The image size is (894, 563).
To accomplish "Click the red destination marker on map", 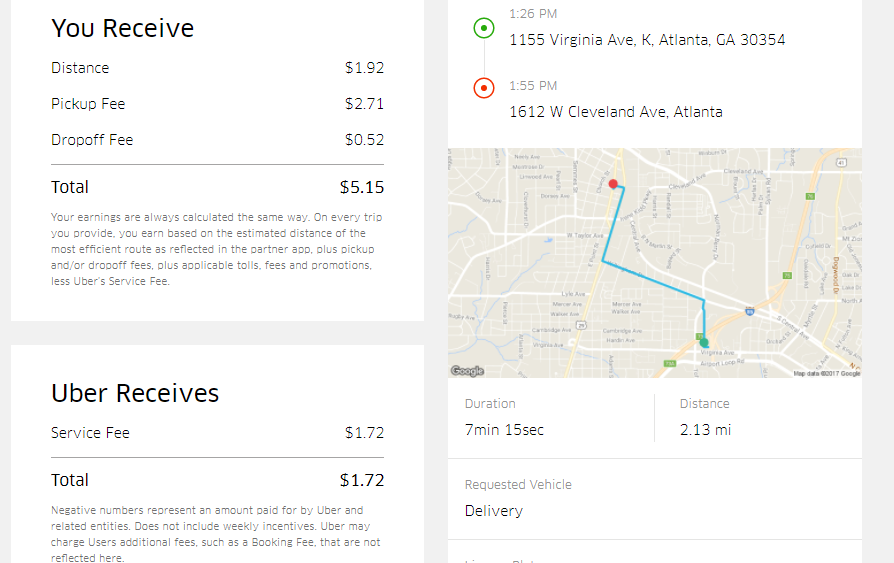I will coord(613,184).
